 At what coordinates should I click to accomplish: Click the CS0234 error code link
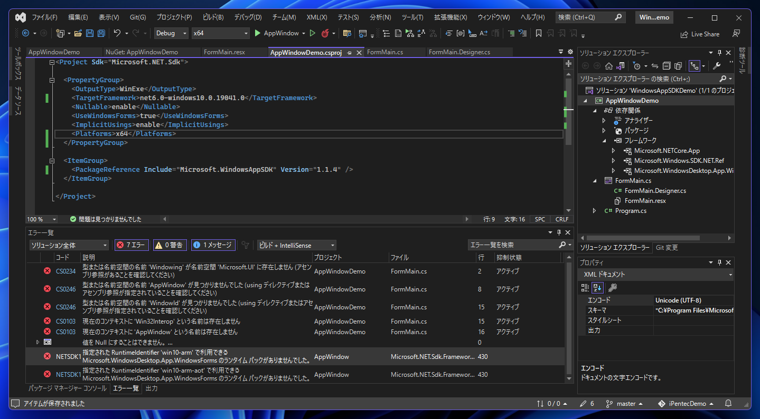coord(65,272)
